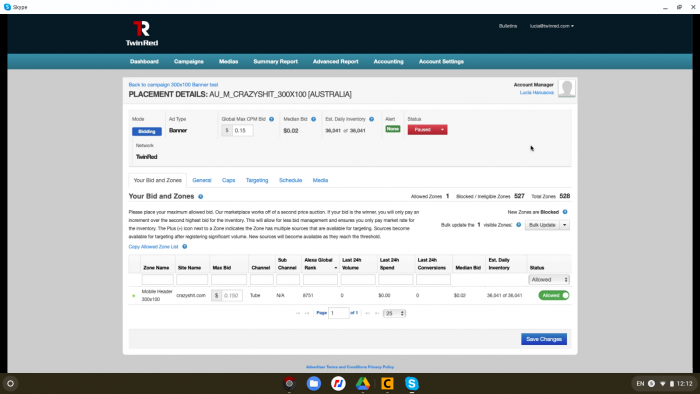Click the Global Max CPM Bid input field
The height and width of the screenshot is (394, 700).
(x=242, y=130)
